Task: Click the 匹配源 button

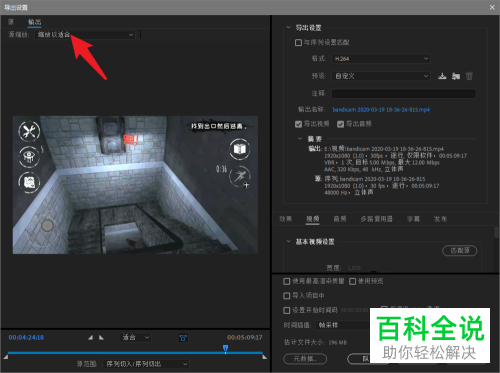Action: pyautogui.click(x=460, y=251)
